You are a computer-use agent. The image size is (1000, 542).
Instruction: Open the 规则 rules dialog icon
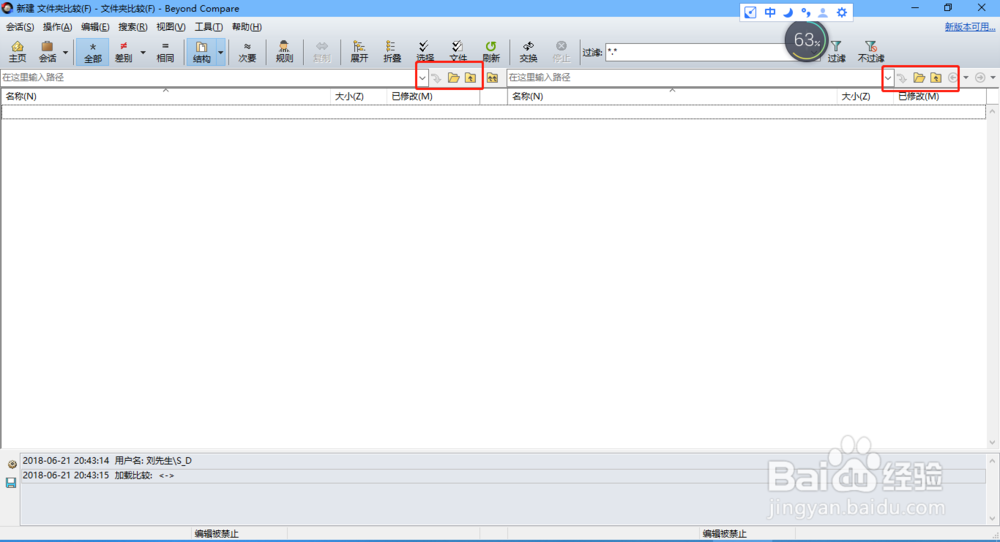[284, 52]
